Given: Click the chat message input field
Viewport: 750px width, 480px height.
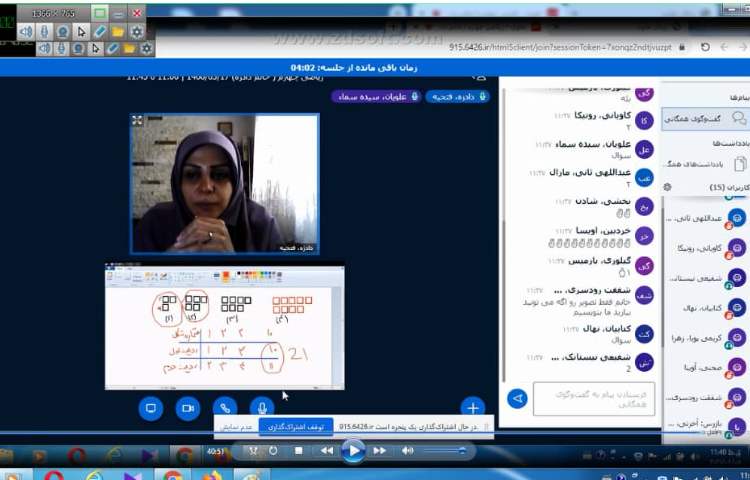Looking at the screenshot, I should 593,398.
